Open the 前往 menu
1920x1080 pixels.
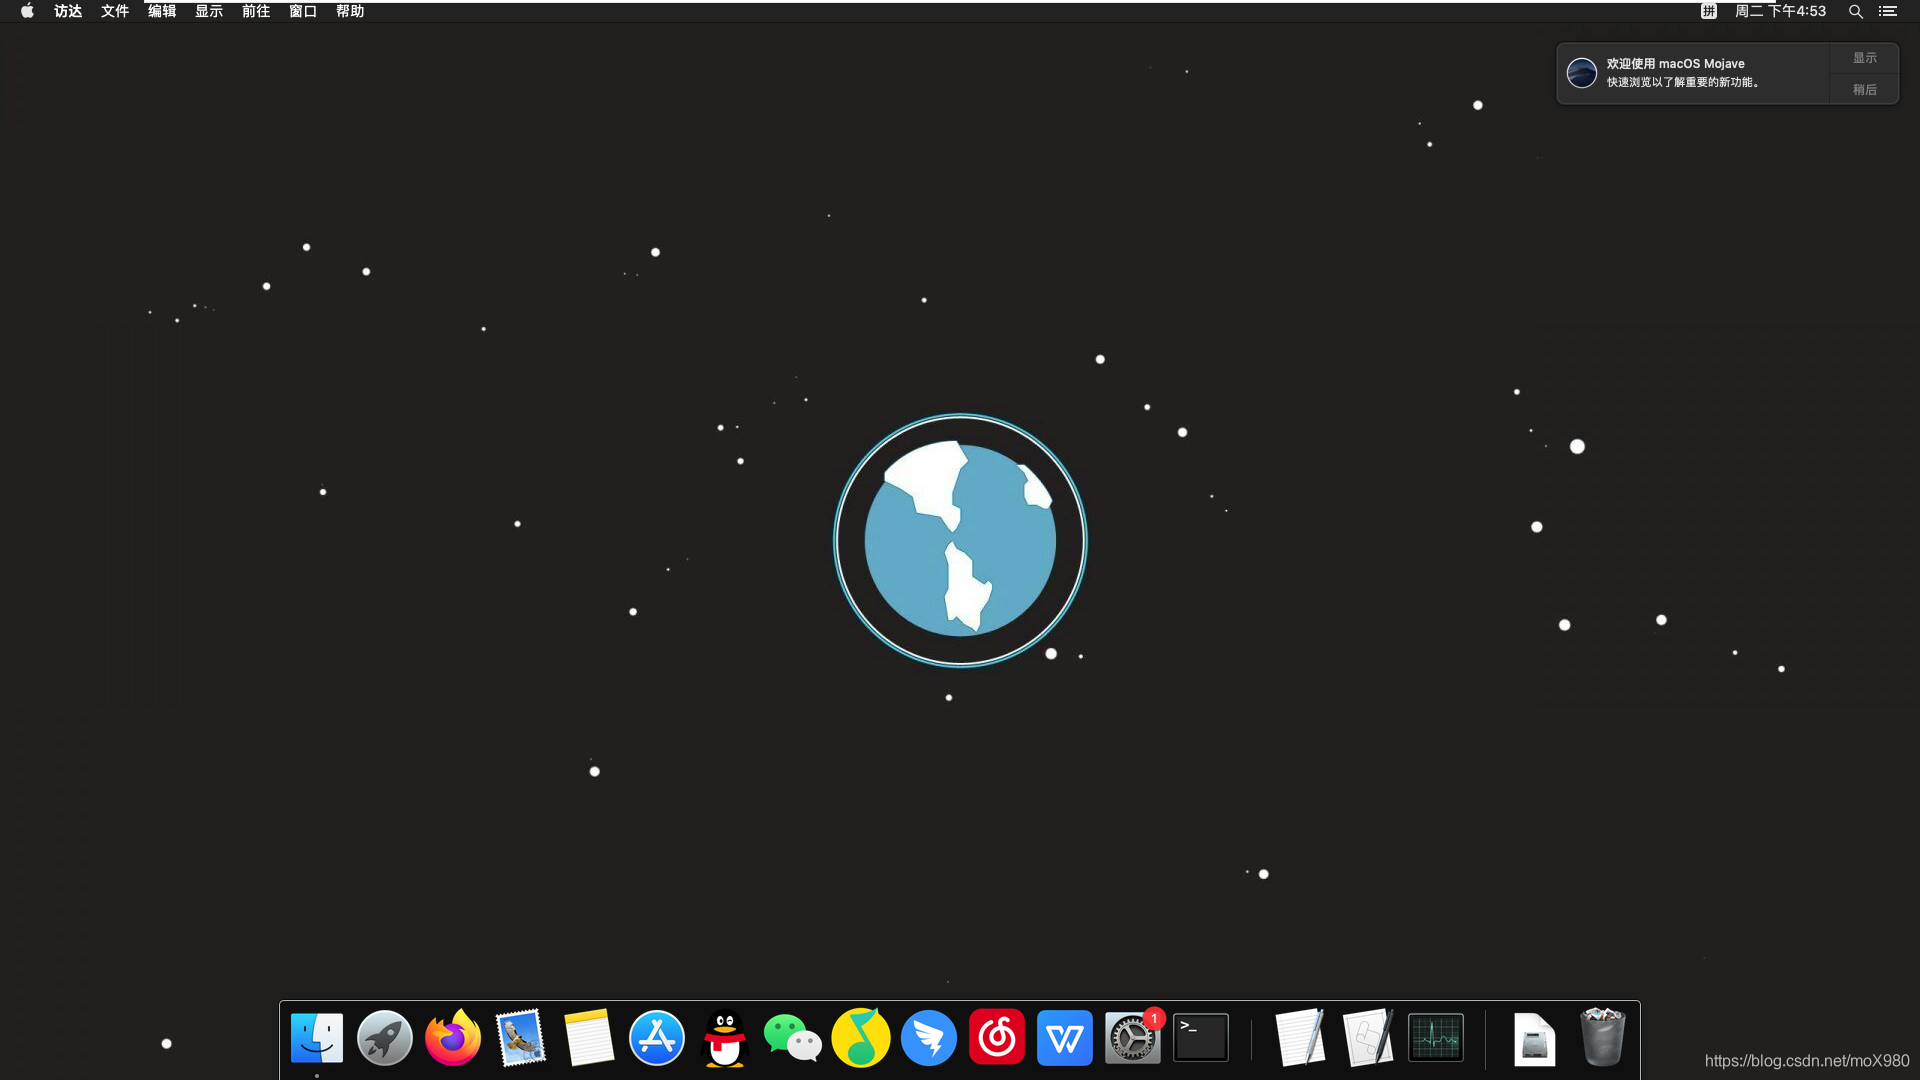pos(256,11)
